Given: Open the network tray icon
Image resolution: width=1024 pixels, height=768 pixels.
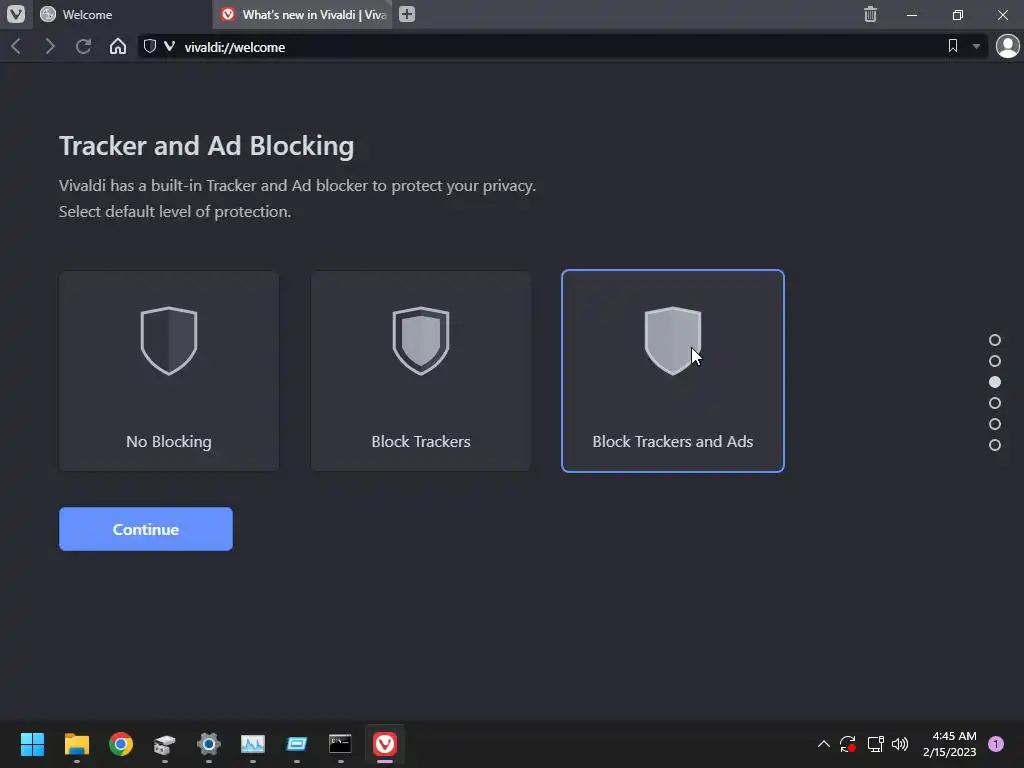Looking at the screenshot, I should (x=875, y=744).
